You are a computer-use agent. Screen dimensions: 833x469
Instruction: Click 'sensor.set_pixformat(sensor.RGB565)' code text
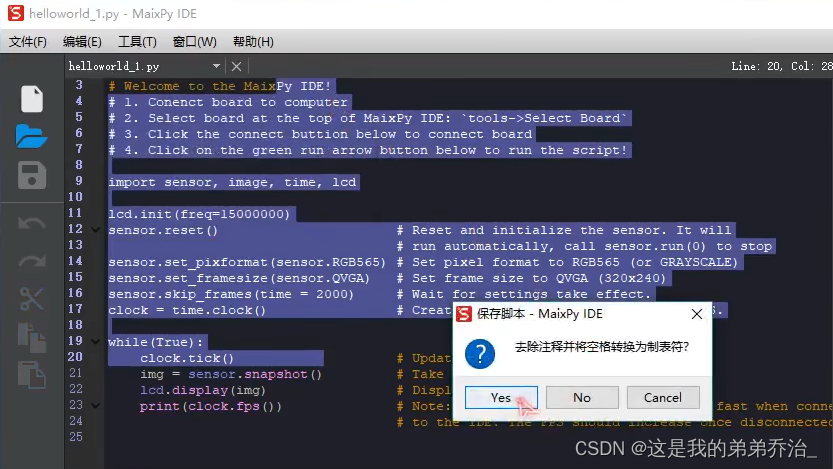click(247, 262)
